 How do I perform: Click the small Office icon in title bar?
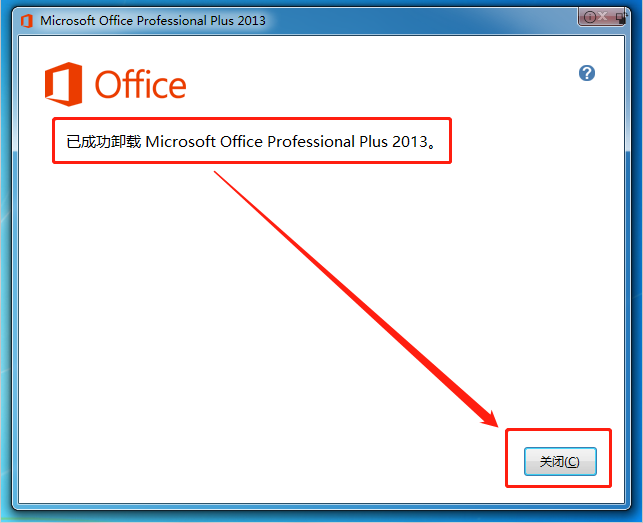27,21
